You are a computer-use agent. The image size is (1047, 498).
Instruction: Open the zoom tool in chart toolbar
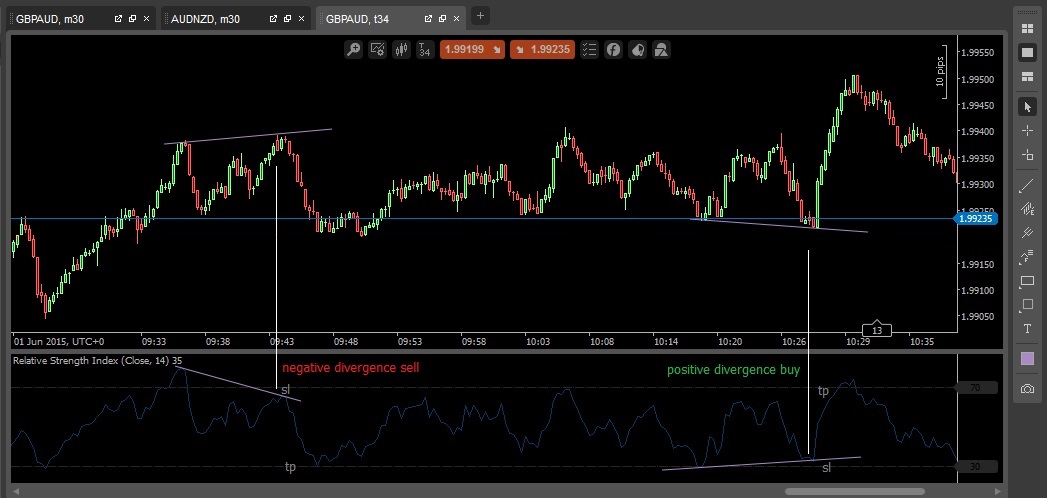[354, 49]
